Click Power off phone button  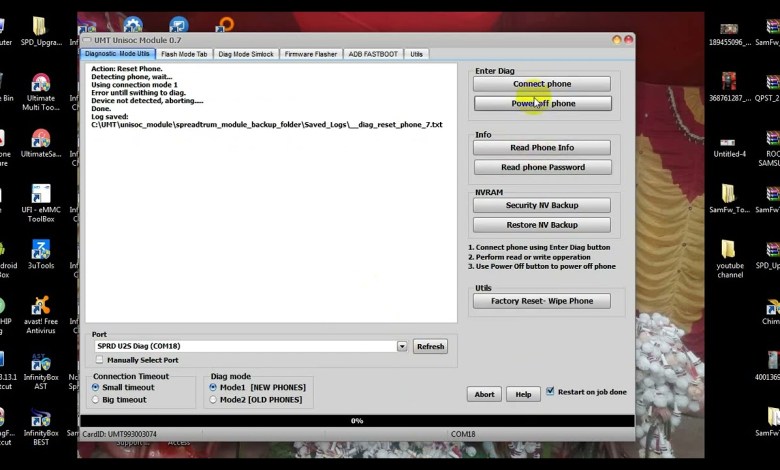click(x=543, y=103)
